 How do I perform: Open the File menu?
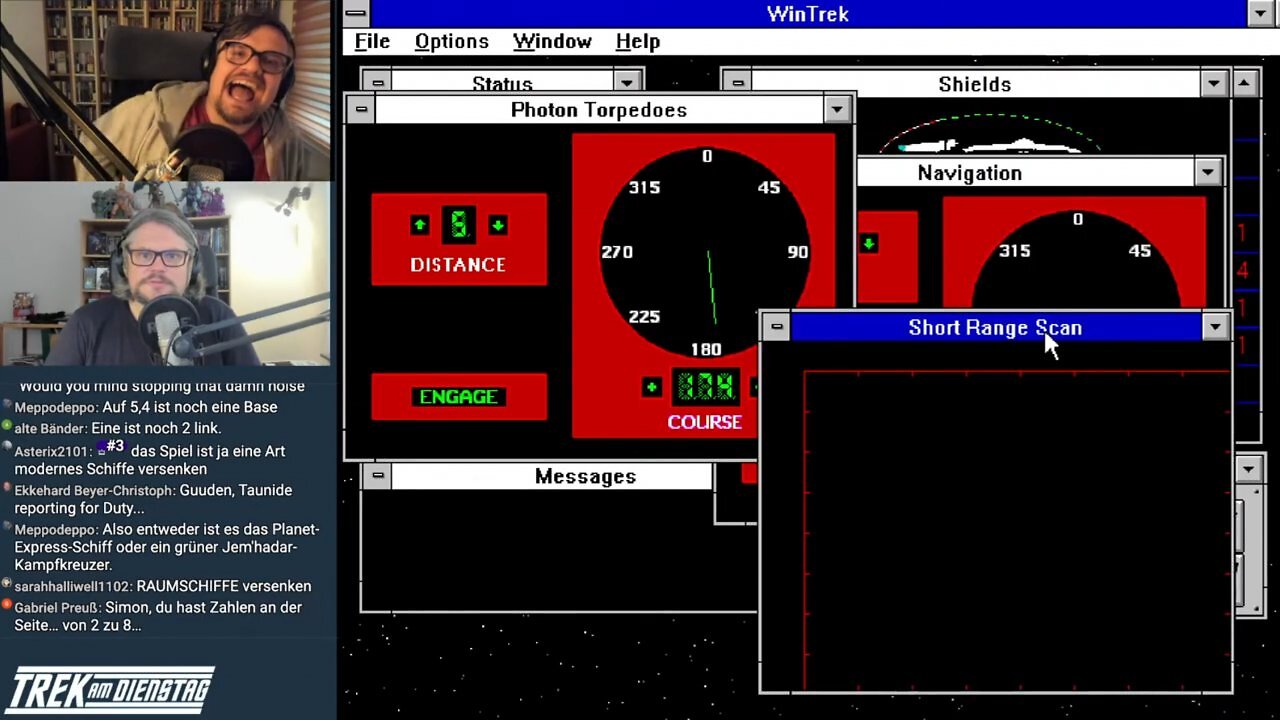372,41
